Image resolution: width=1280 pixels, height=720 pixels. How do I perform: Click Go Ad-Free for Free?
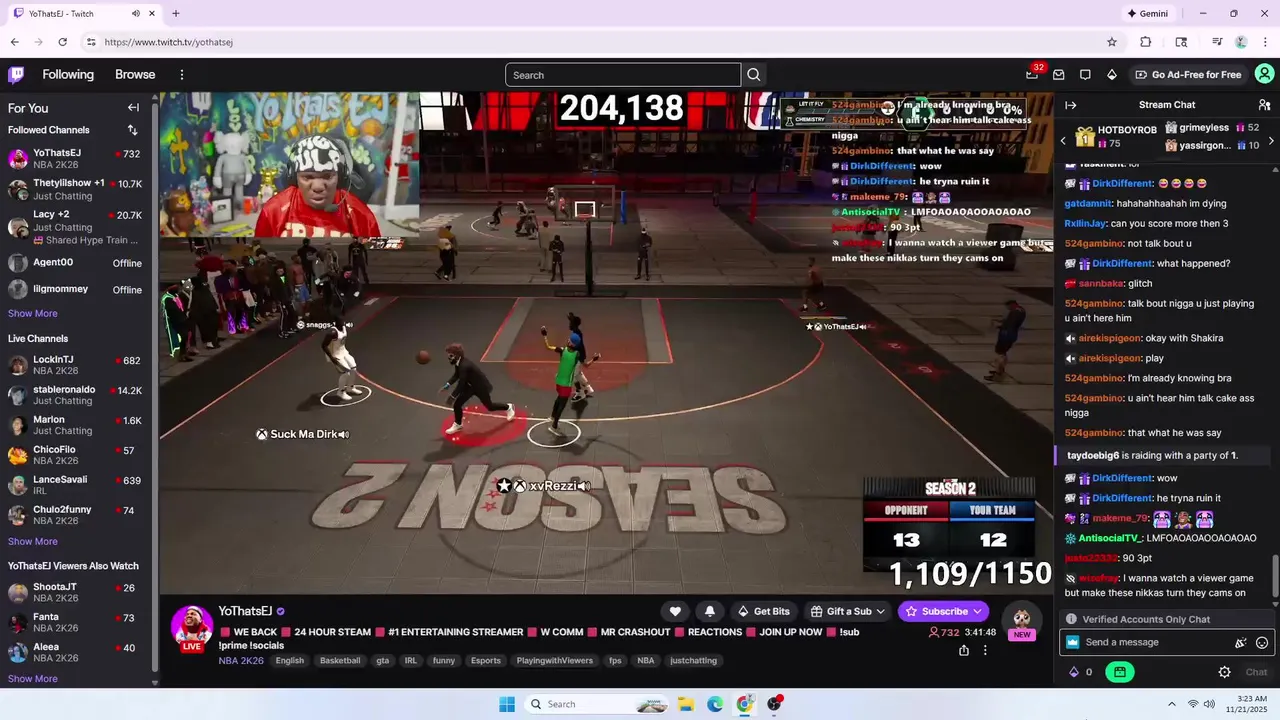pyautogui.click(x=1188, y=75)
